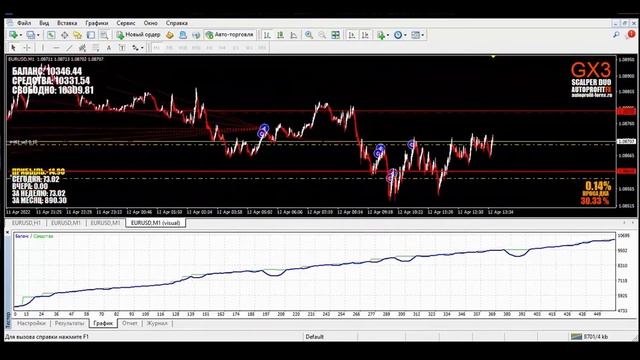Draw a horizontal line tool
The width and height of the screenshot is (640, 360).
(56, 48)
